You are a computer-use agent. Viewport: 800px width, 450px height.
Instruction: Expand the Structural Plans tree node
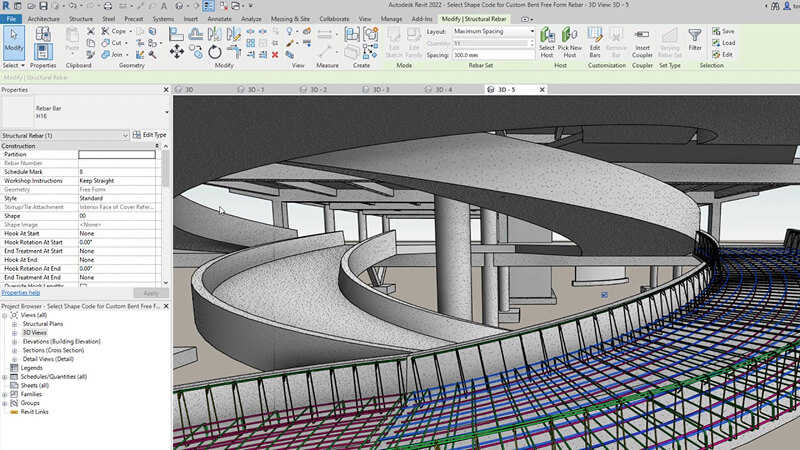(15, 324)
